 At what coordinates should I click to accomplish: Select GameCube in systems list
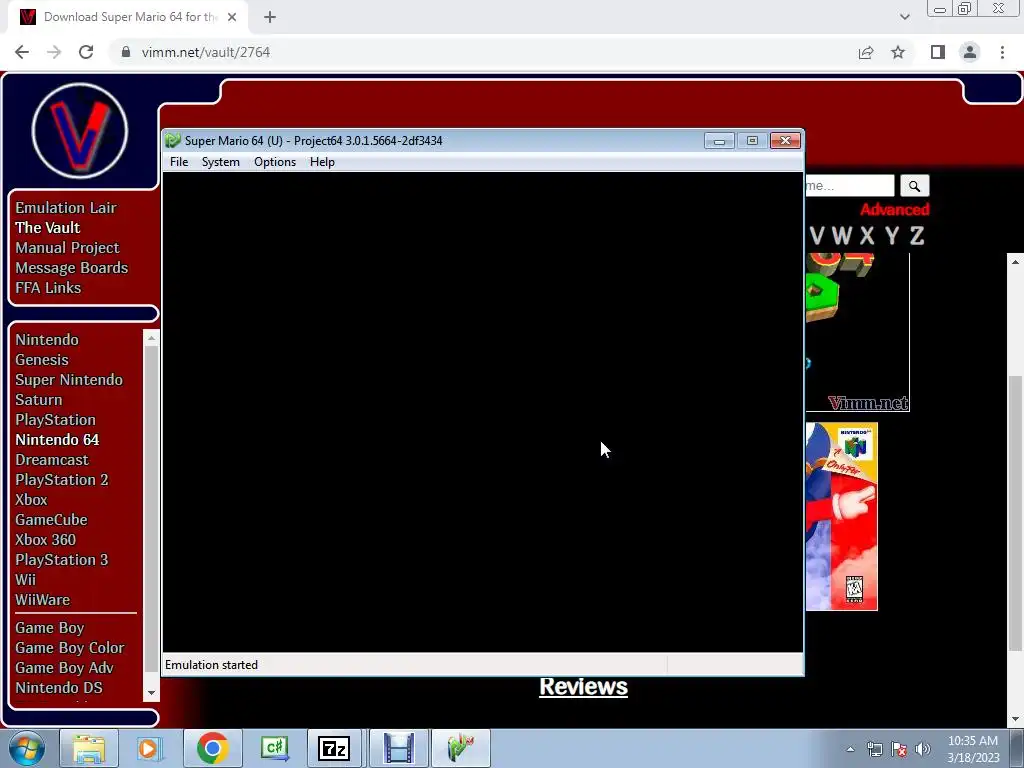51,520
